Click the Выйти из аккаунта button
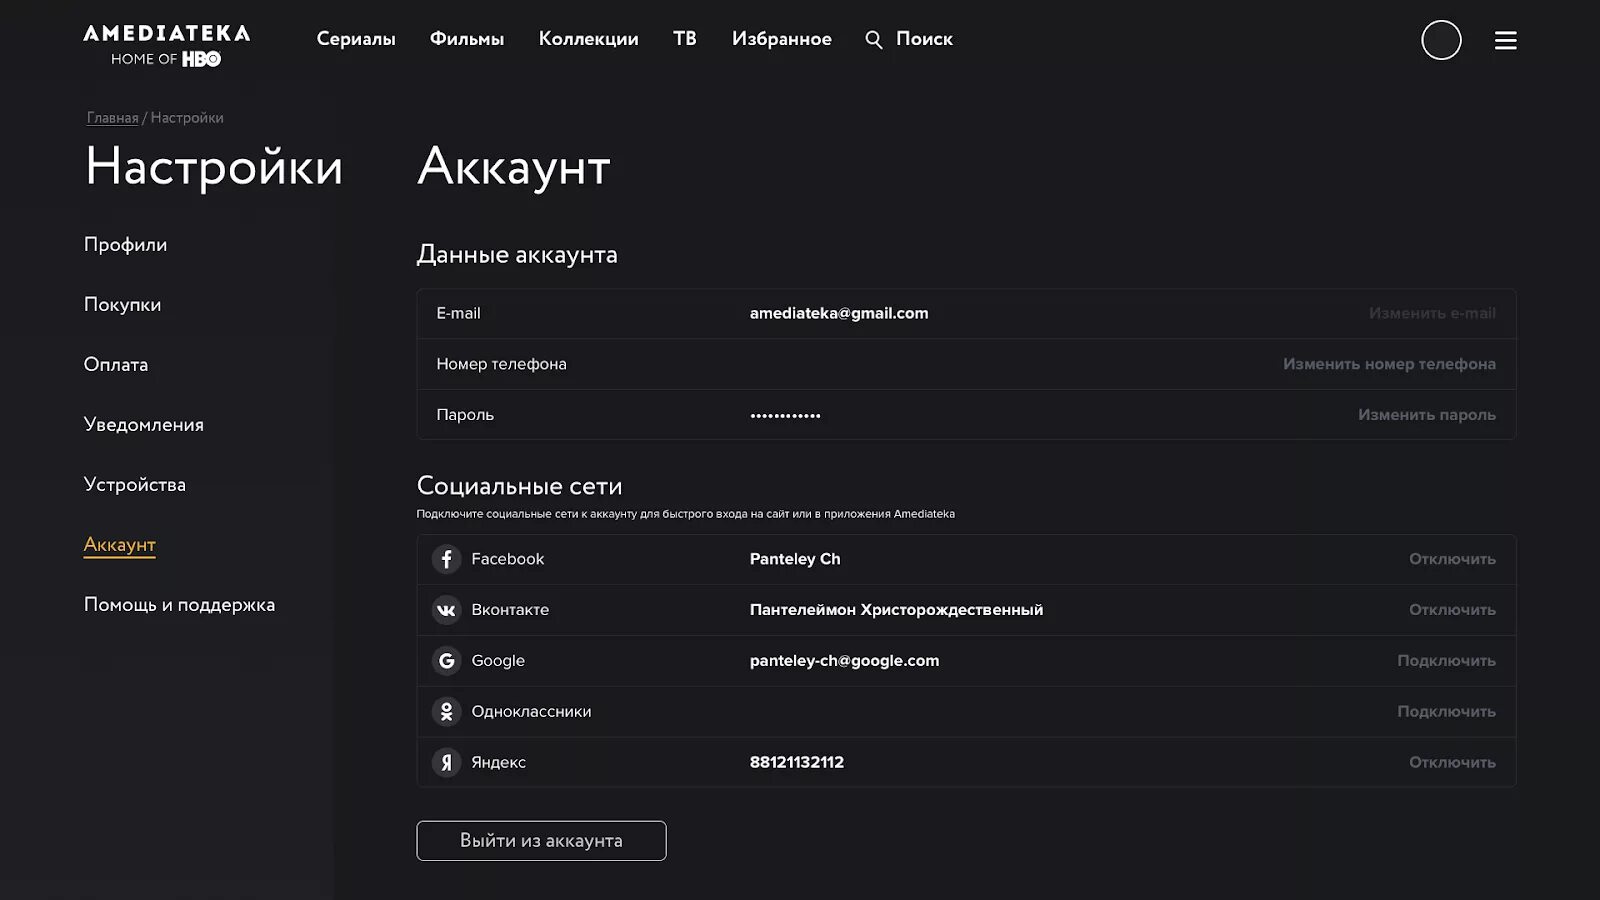The image size is (1600, 900). [541, 841]
